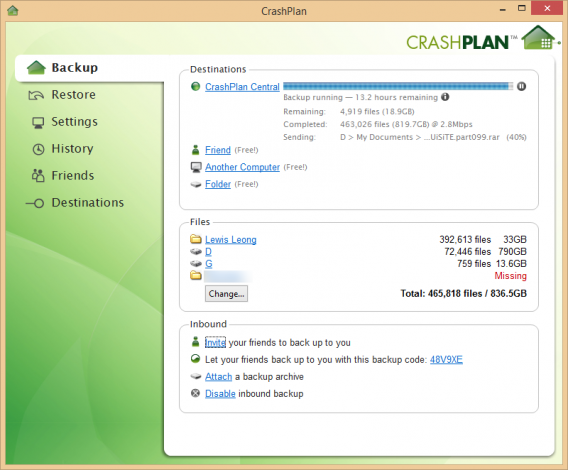Screen dimensions: 568x470
Task: Click the green house Backup icon
Action: point(36,67)
